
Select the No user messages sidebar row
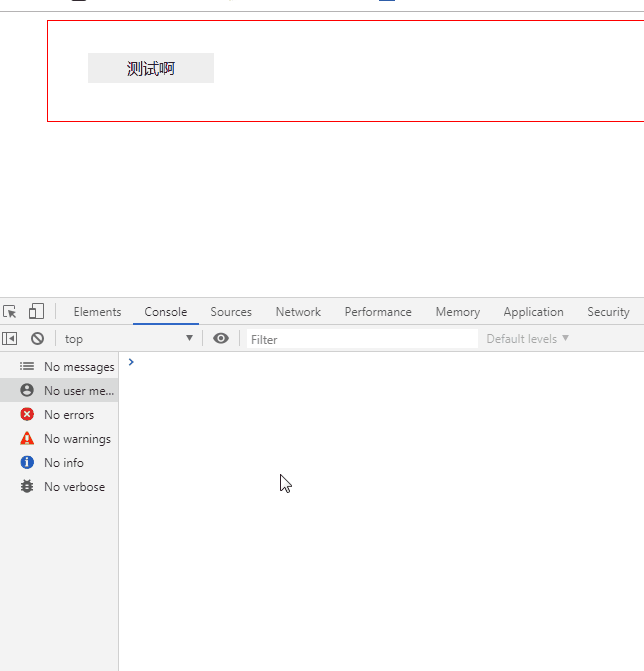(59, 390)
